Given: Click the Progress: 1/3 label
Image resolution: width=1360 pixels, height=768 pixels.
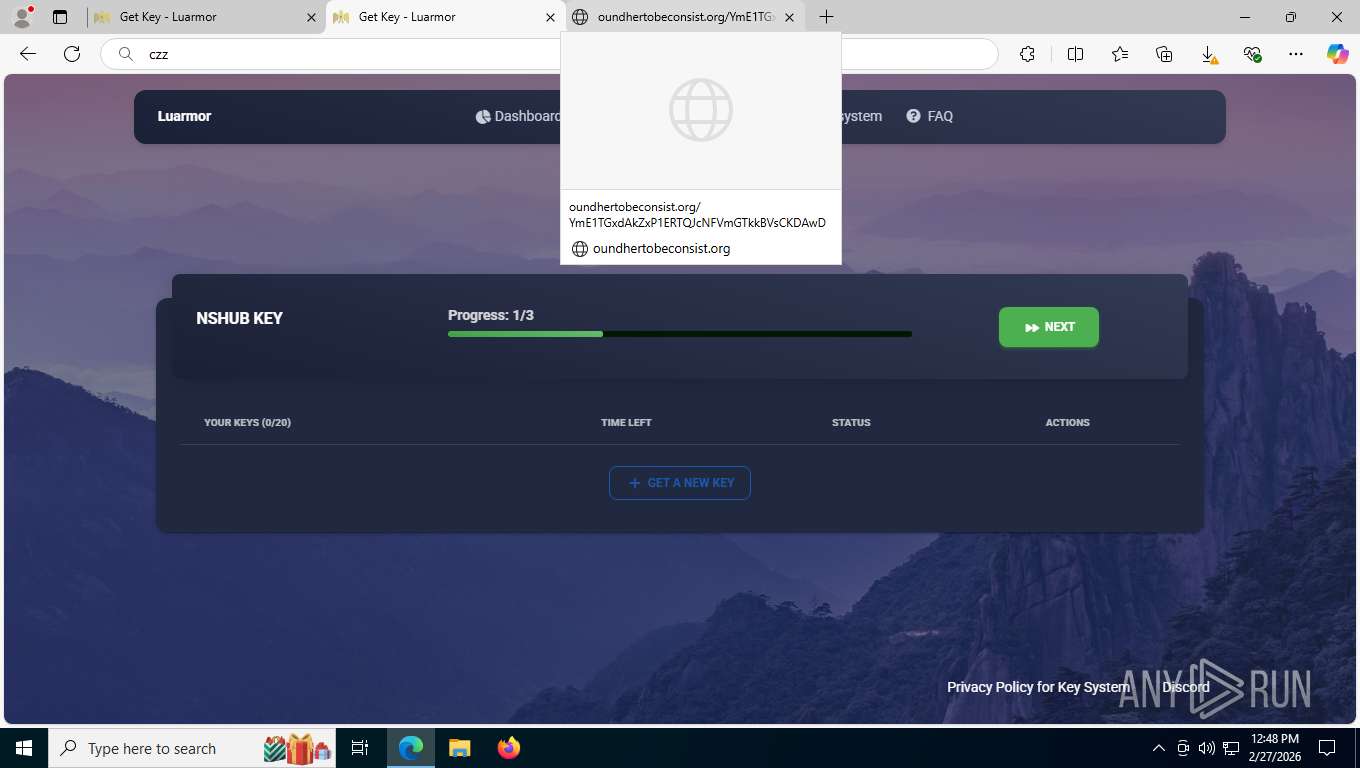Looking at the screenshot, I should click(491, 315).
